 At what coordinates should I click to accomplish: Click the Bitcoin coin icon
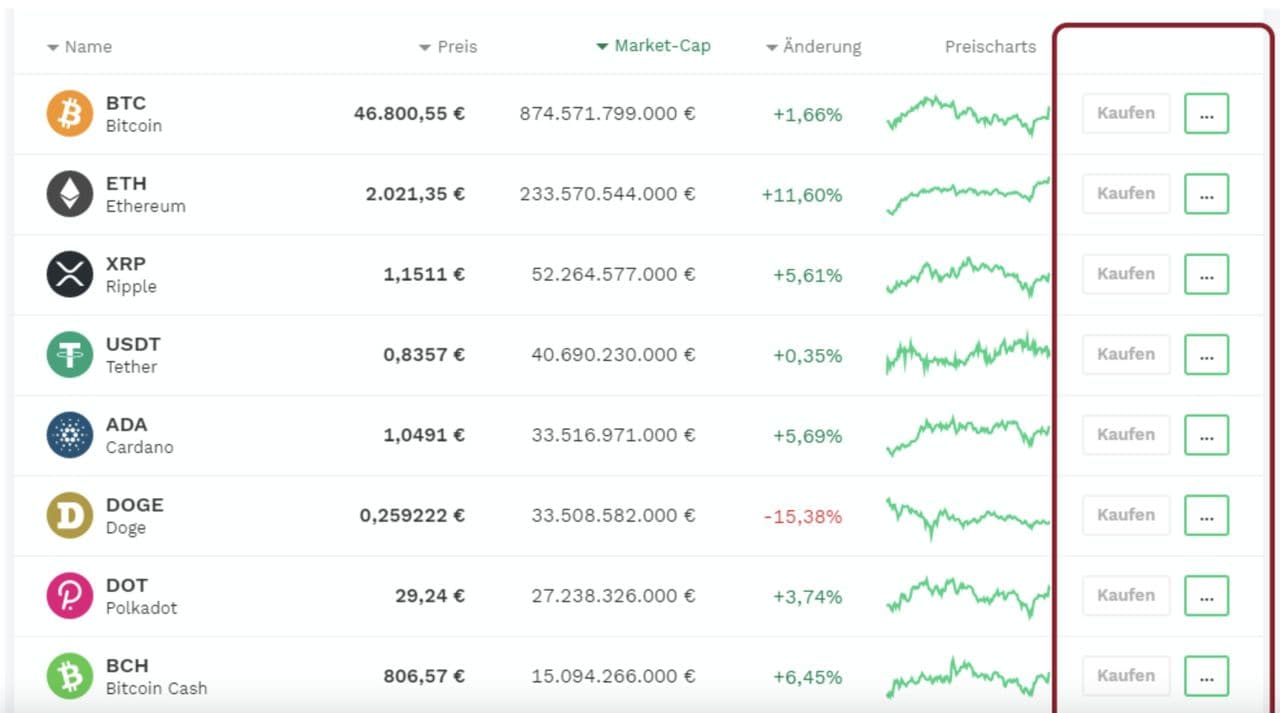point(70,114)
